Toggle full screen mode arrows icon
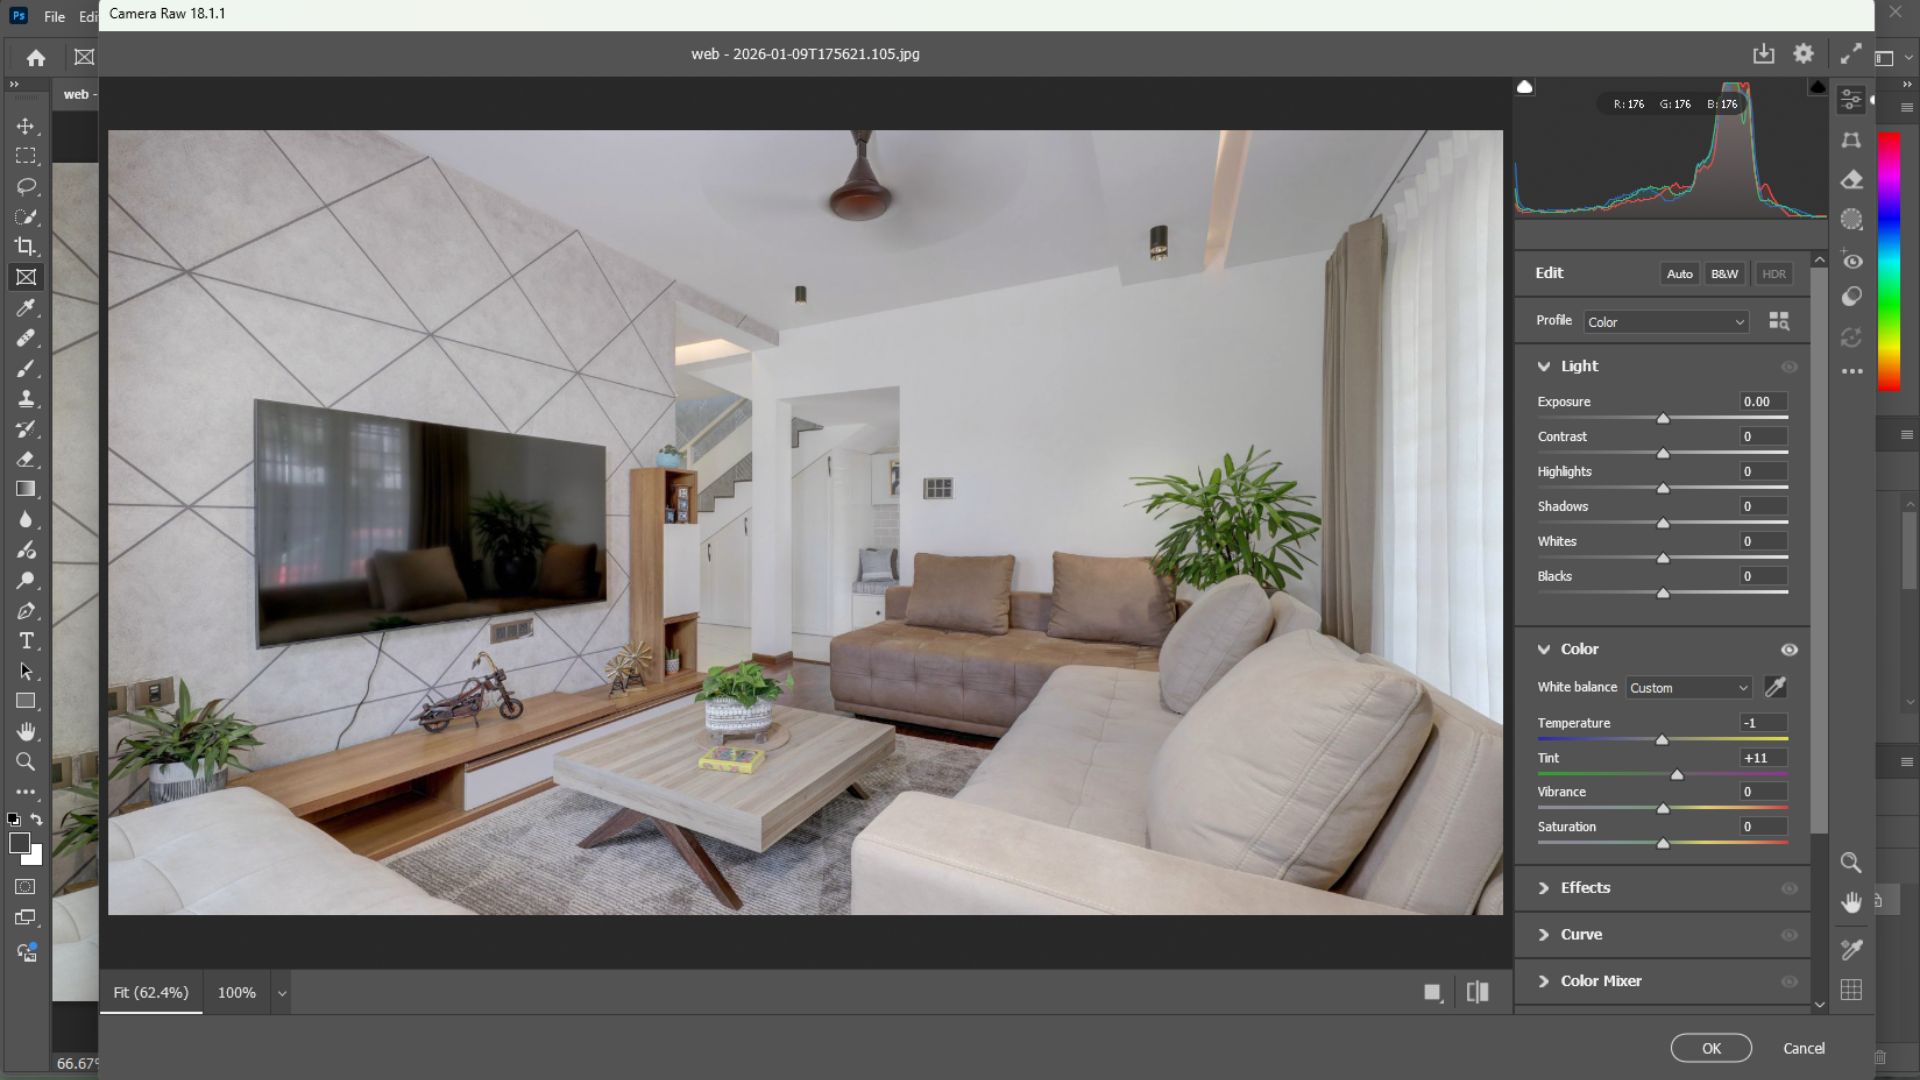Viewport: 1920px width, 1080px height. pyautogui.click(x=1851, y=54)
